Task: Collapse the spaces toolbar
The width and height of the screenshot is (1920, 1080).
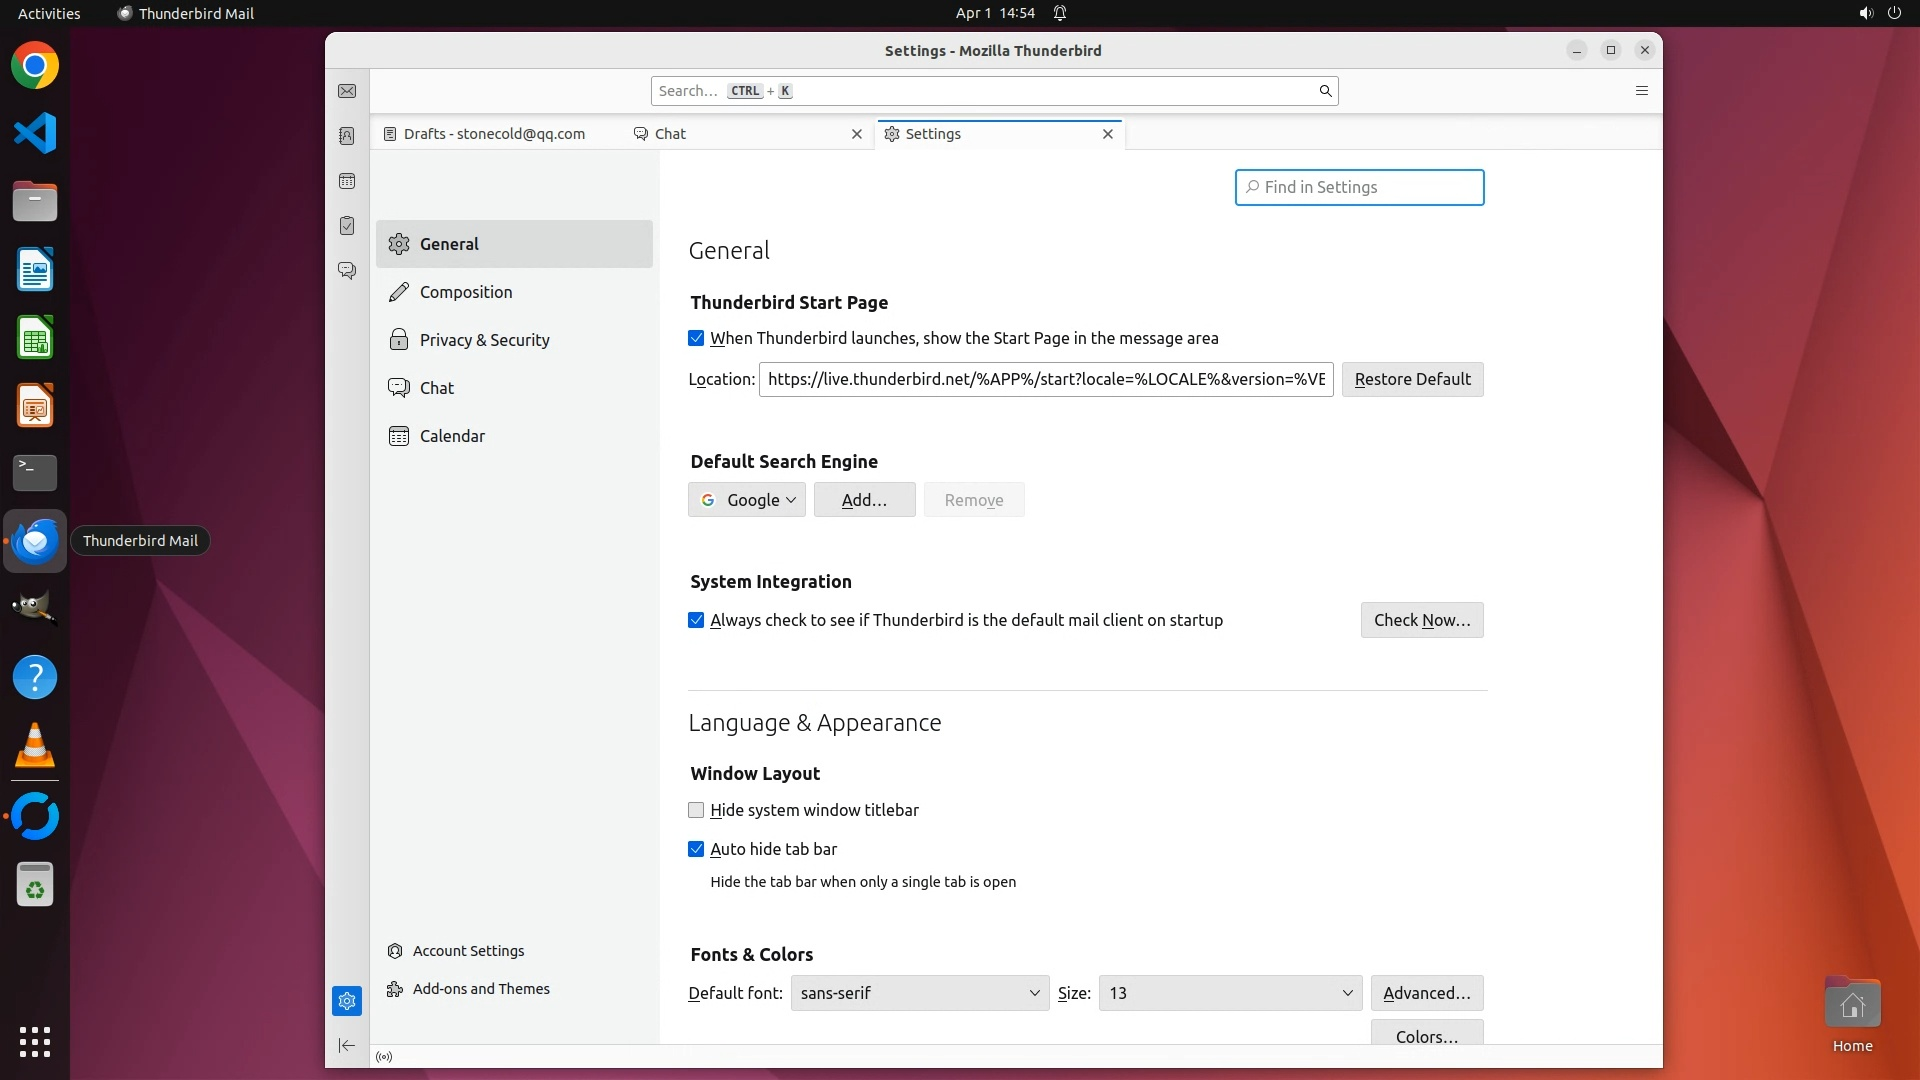Action: click(347, 1045)
